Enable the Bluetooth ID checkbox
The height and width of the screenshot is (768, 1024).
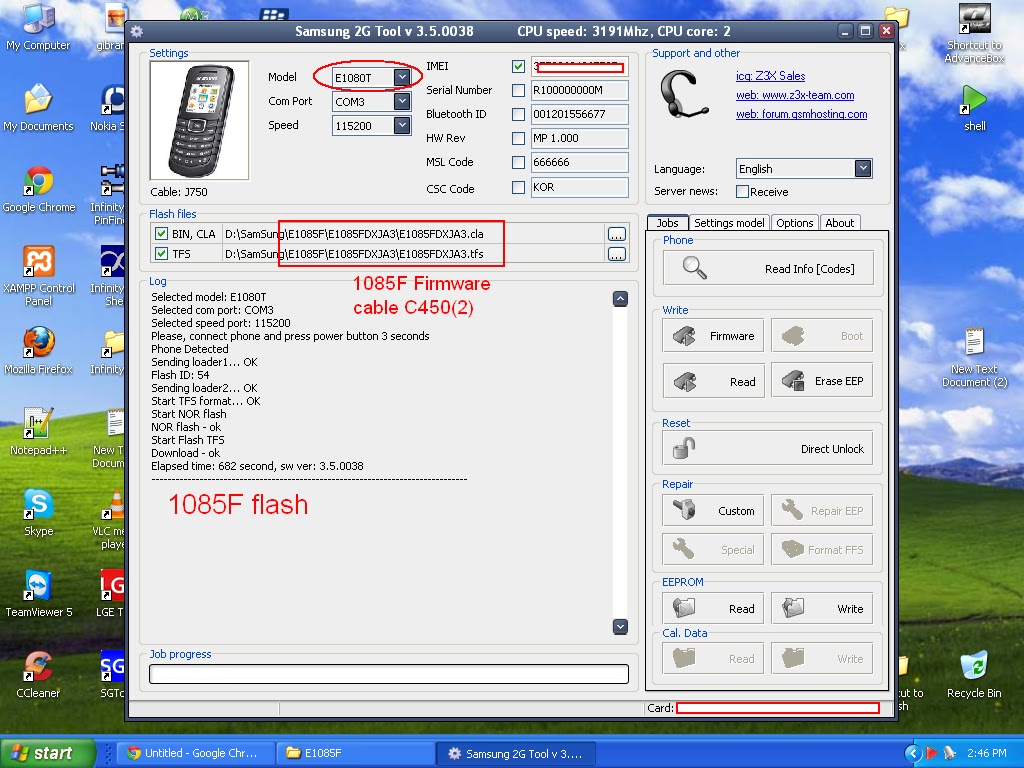(x=519, y=114)
